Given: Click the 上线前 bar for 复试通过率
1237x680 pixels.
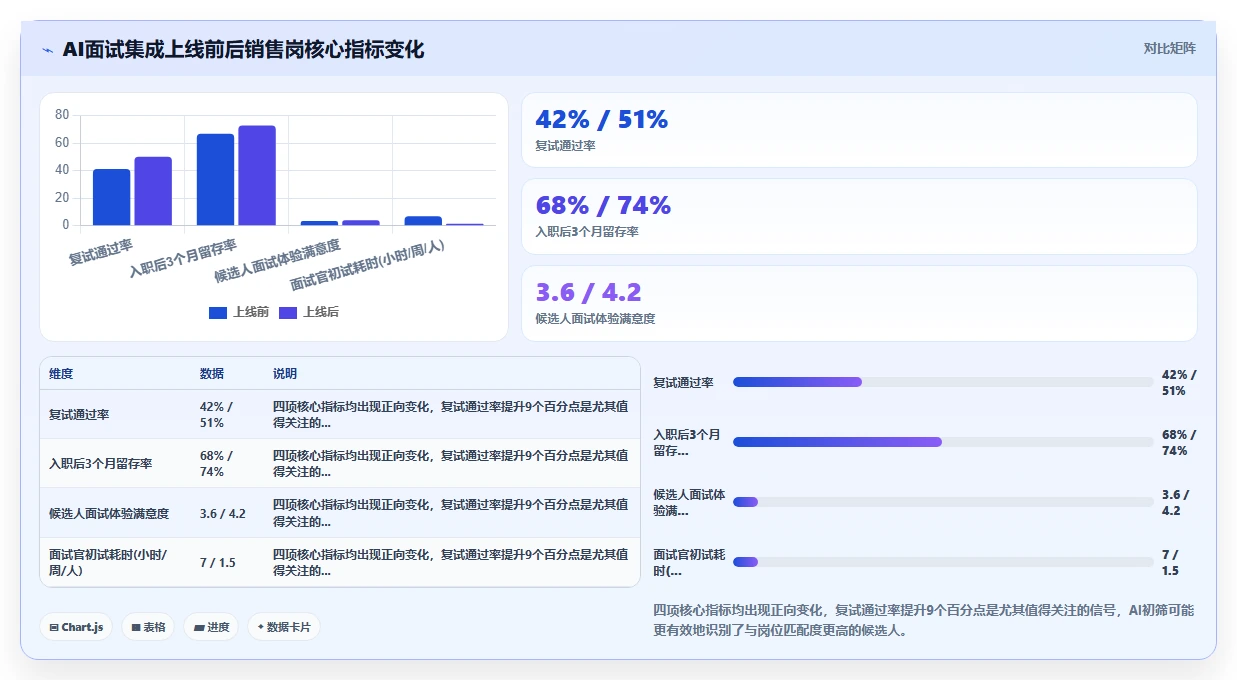Looking at the screenshot, I should [x=112, y=197].
